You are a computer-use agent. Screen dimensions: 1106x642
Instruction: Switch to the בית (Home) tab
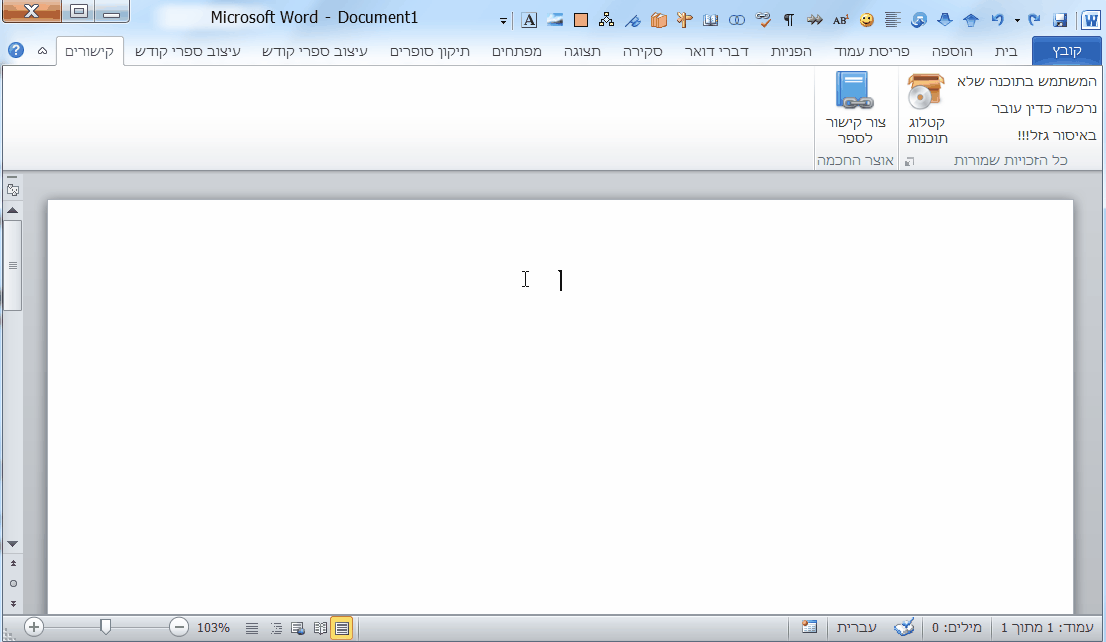click(x=1006, y=51)
